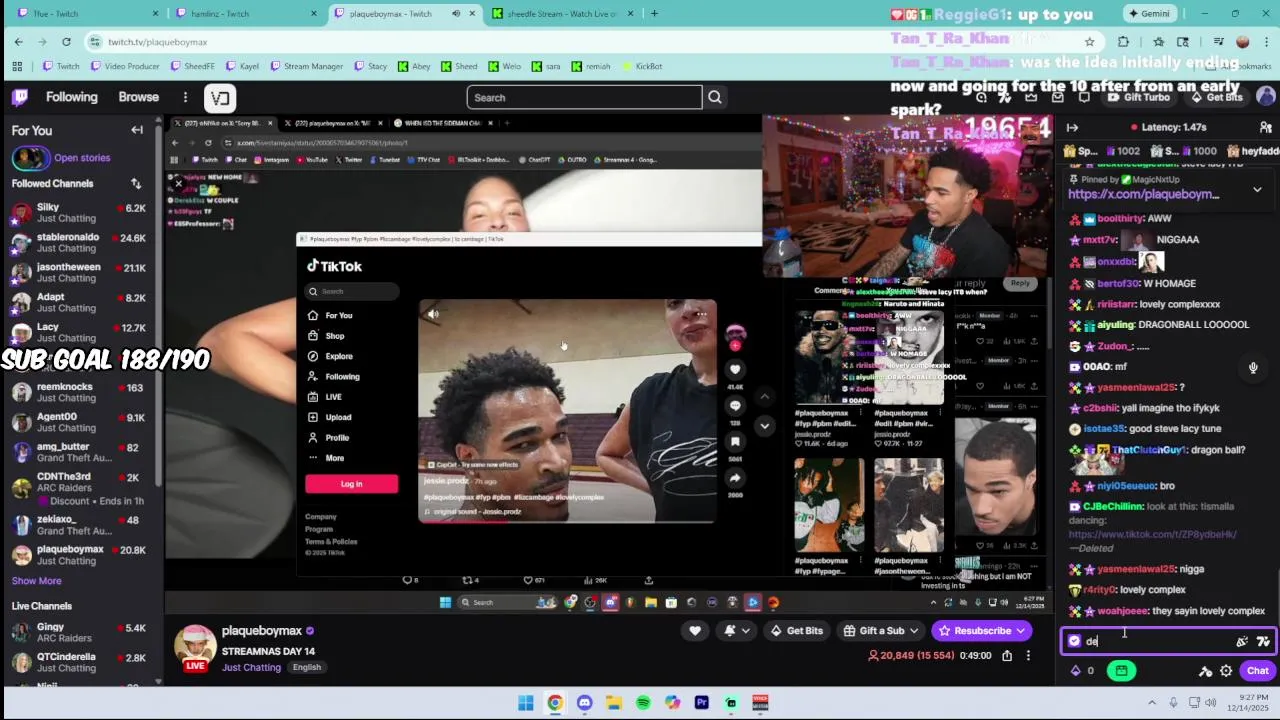
Task: Reload the browser page
Action: coord(66,42)
